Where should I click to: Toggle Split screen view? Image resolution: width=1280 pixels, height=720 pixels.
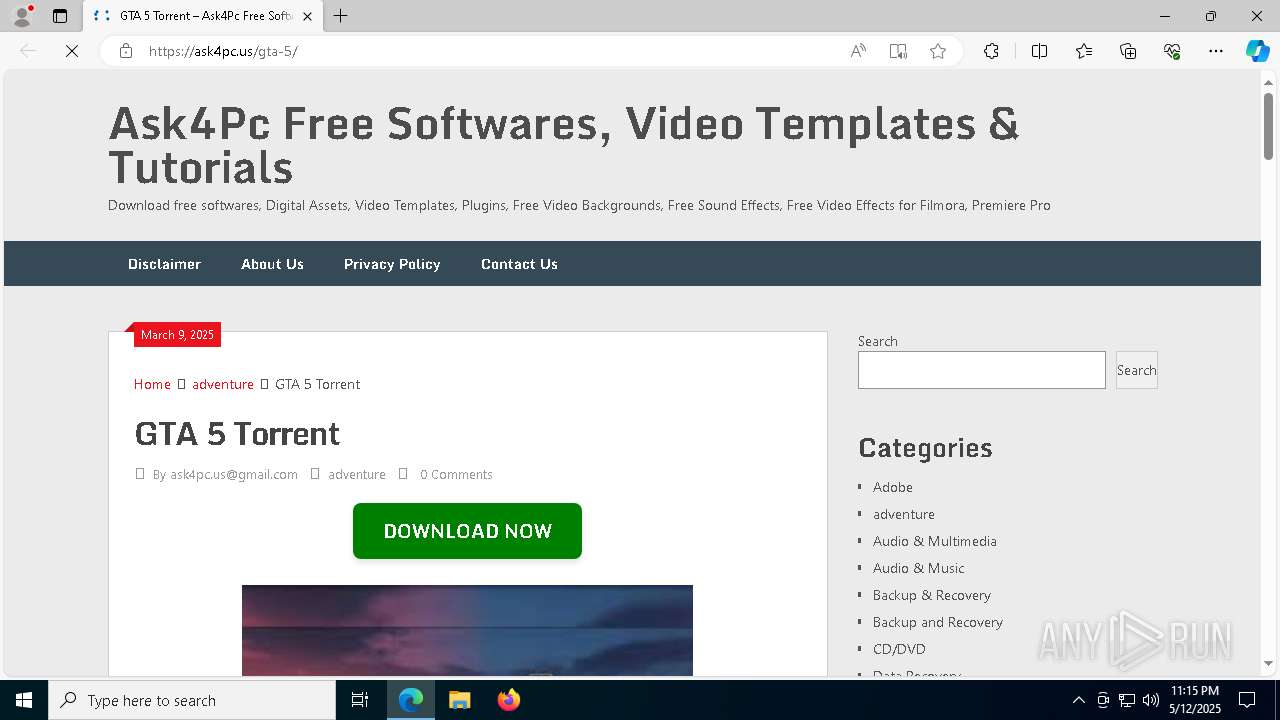pos(1039,51)
